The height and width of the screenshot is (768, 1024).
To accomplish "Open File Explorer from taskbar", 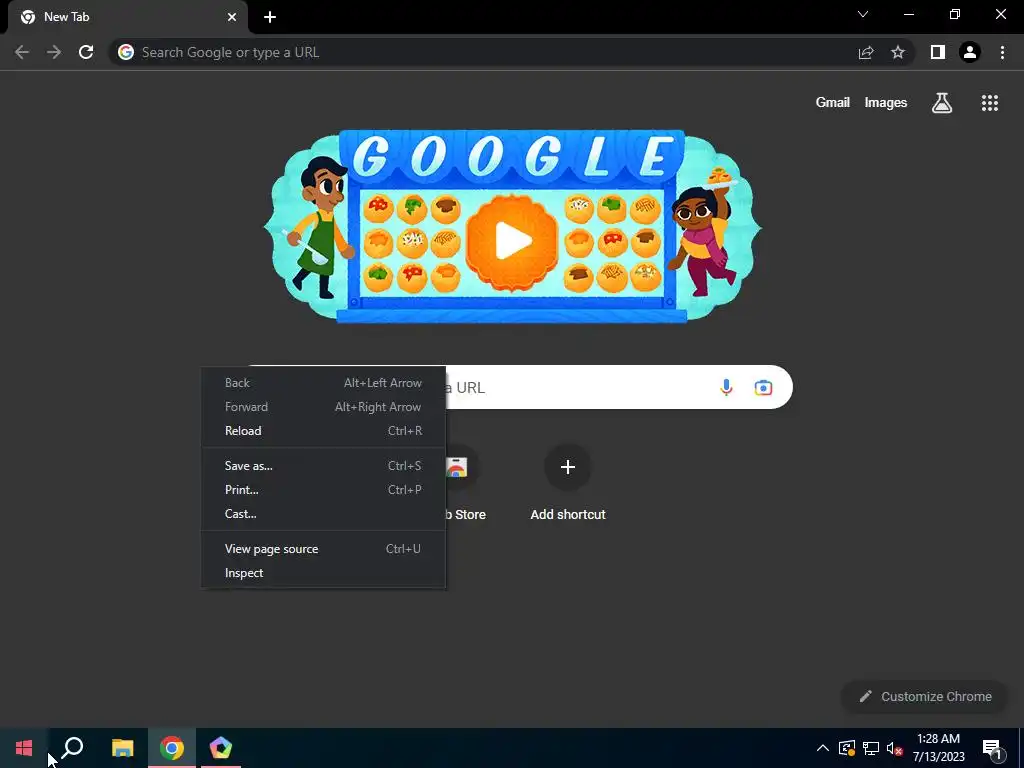I will coord(122,748).
